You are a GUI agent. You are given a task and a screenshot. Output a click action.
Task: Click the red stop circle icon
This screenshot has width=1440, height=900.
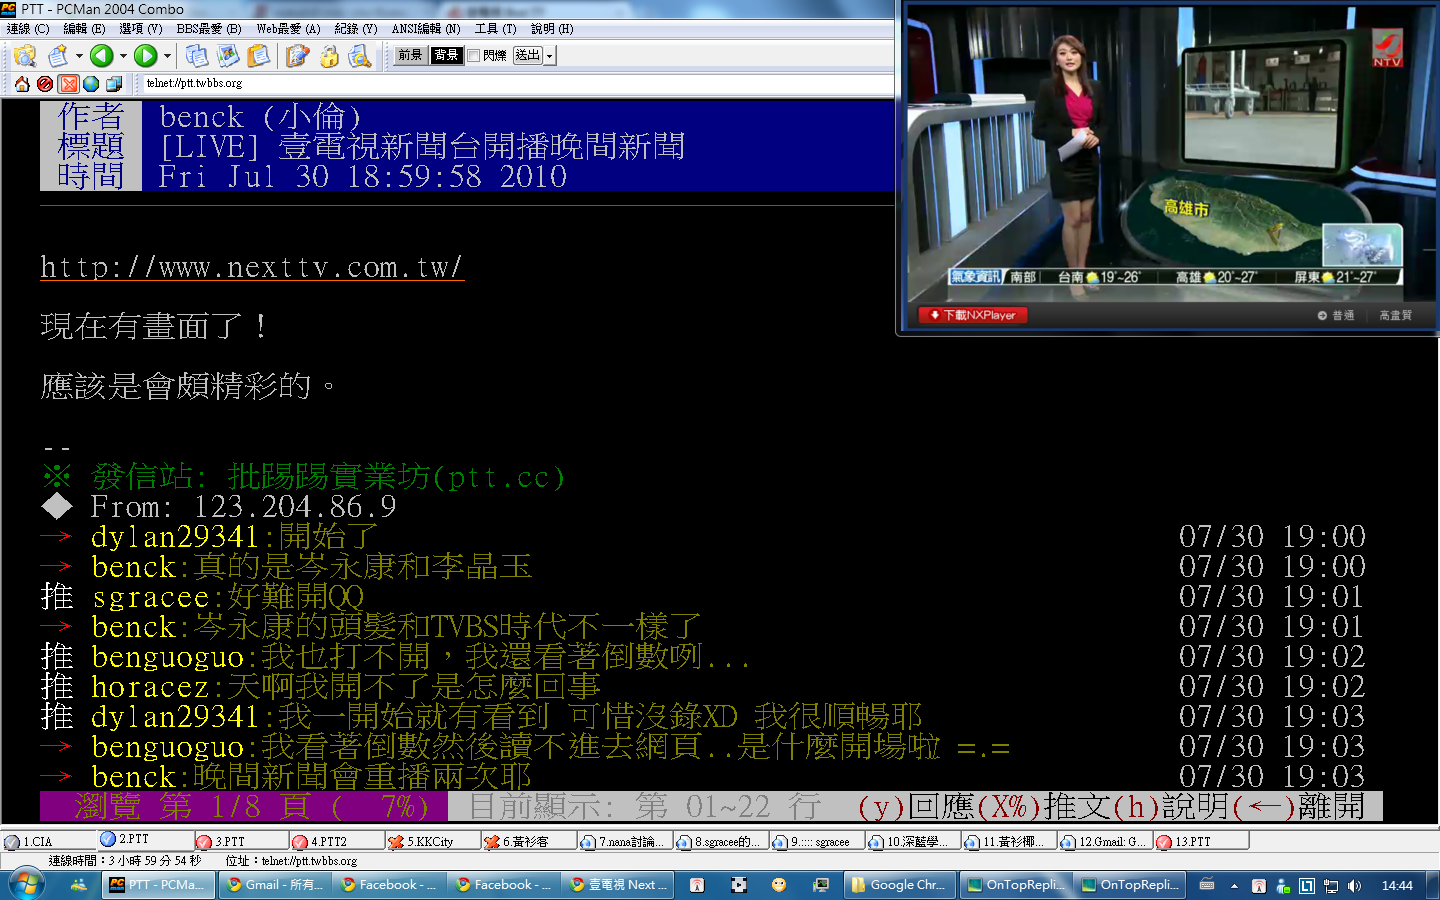(45, 84)
